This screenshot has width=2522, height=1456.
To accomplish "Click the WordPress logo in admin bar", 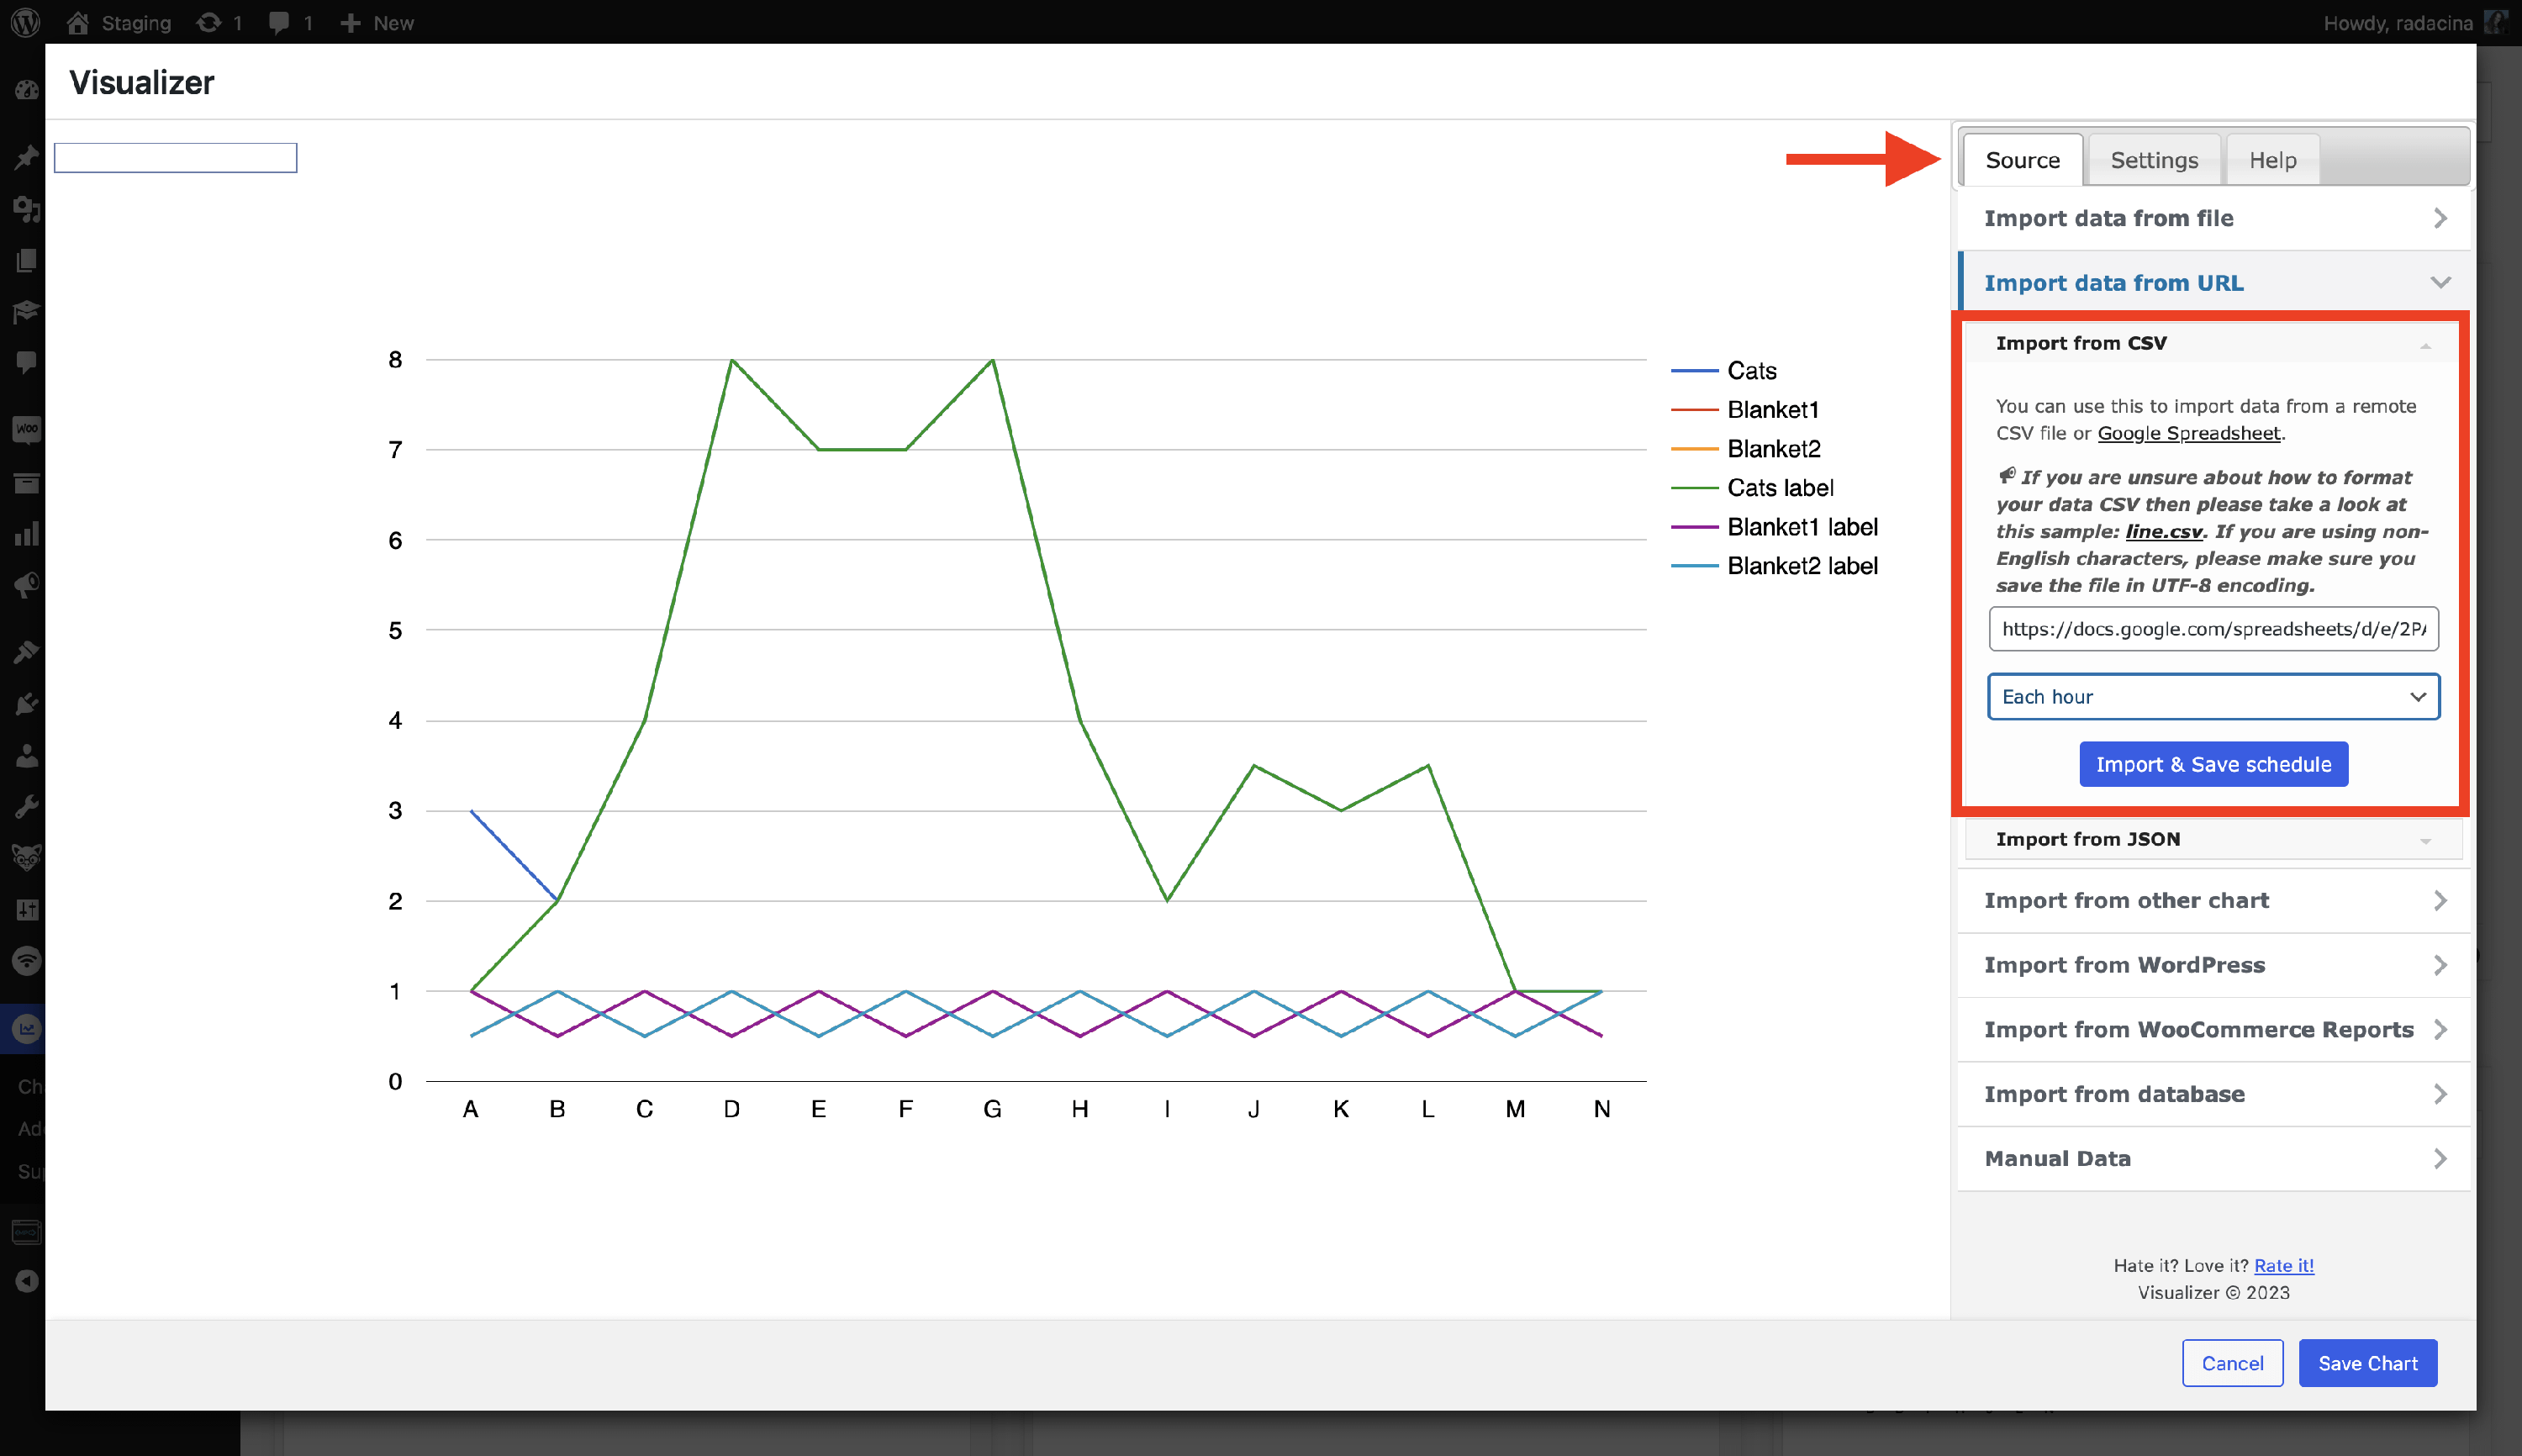I will coord(26,22).
